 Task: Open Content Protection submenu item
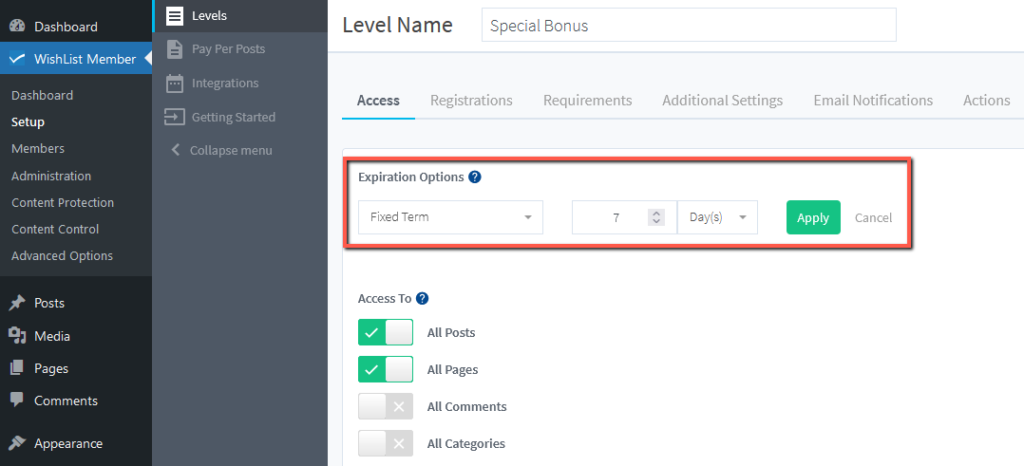(63, 203)
